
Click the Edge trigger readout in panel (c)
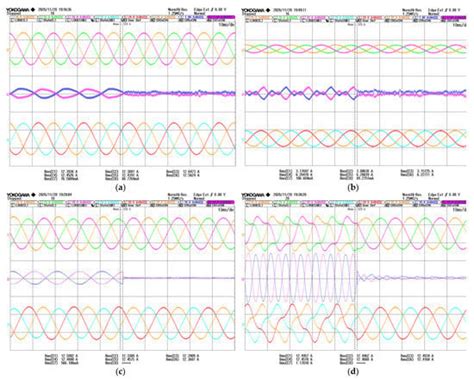pos(210,195)
